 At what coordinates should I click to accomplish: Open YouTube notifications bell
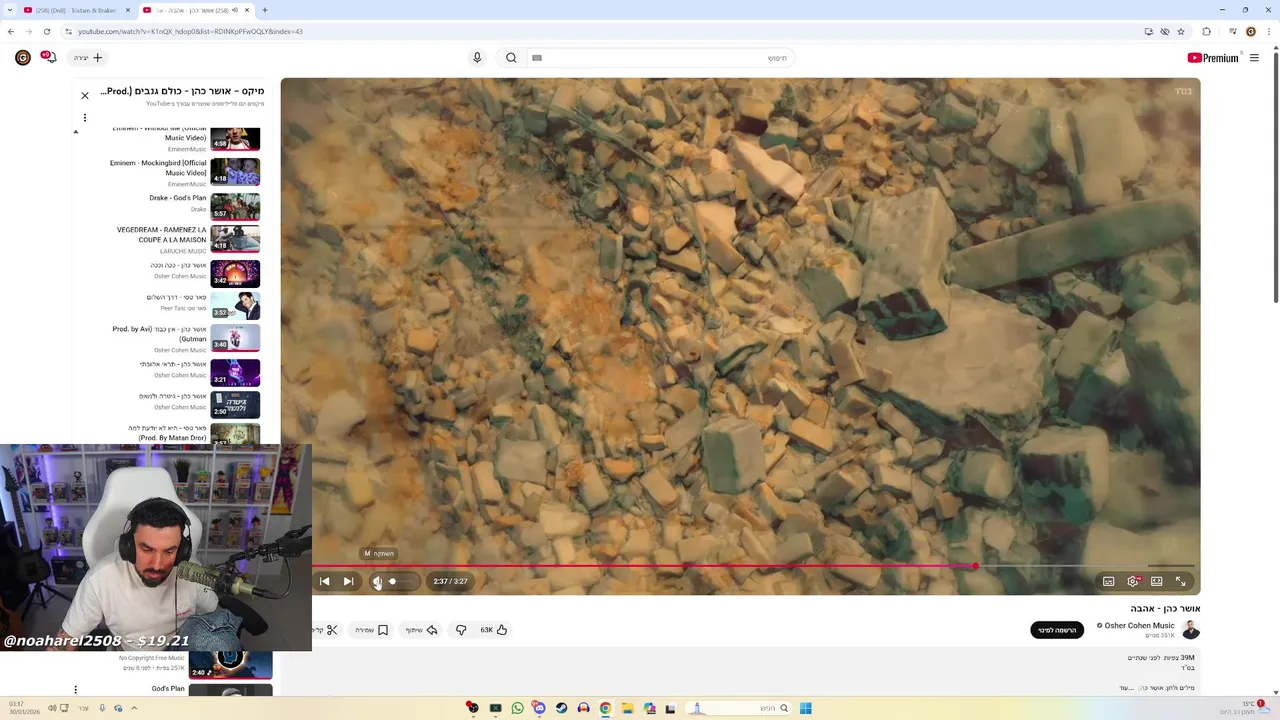48,58
